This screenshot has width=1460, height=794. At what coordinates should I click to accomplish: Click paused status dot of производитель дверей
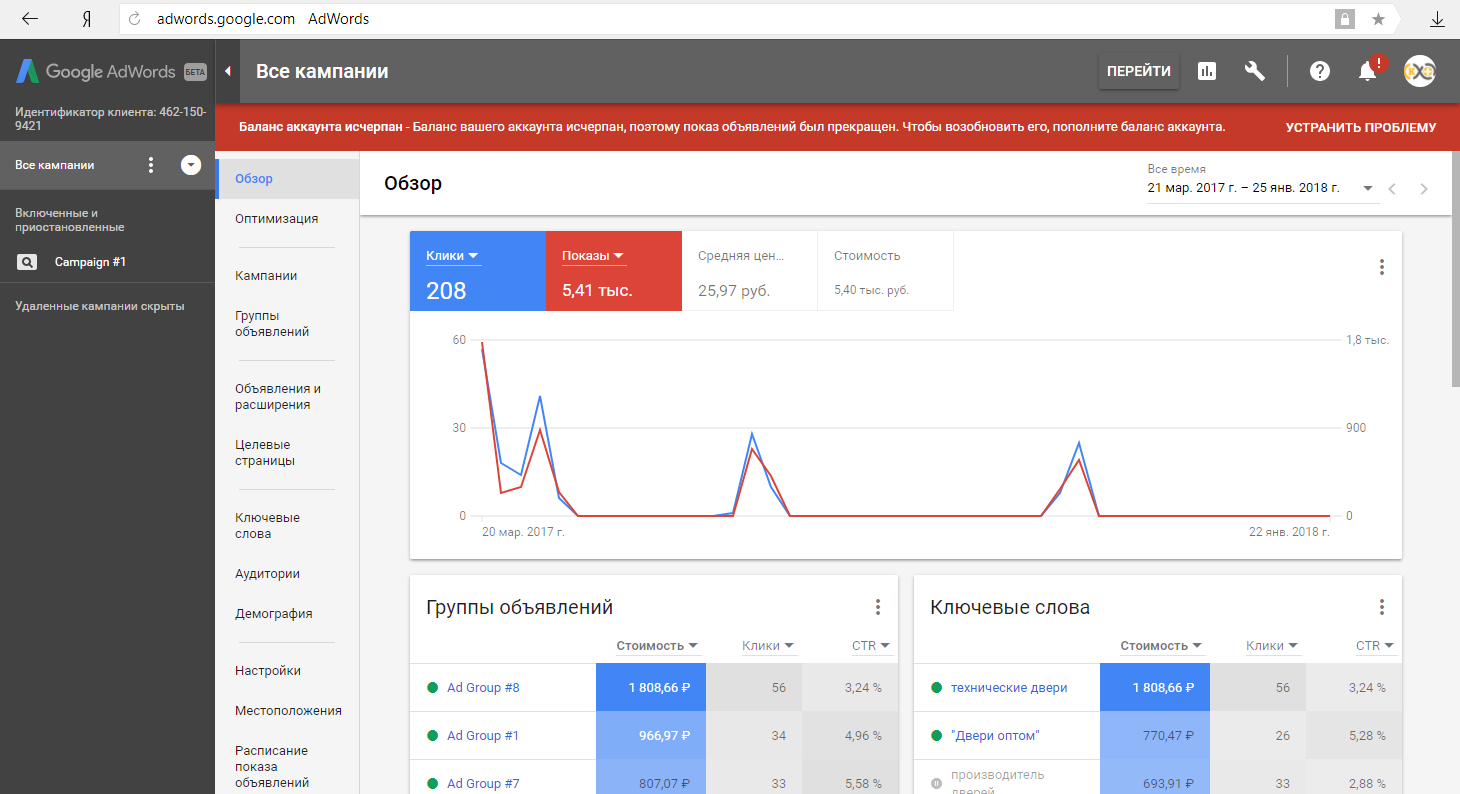click(x=937, y=783)
